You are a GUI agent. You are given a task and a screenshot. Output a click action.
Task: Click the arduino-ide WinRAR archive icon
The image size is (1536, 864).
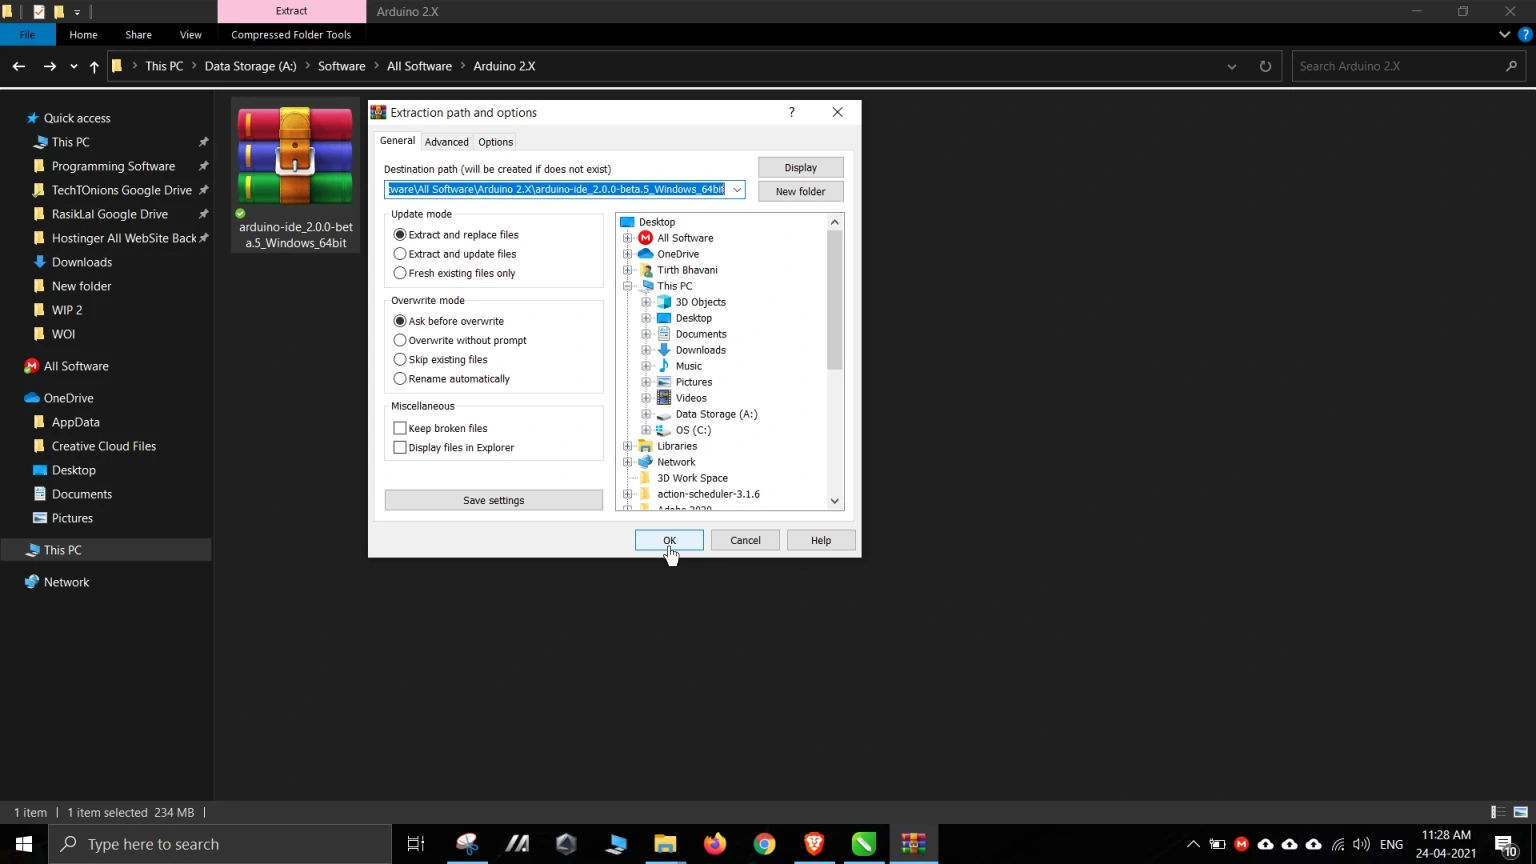(295, 157)
